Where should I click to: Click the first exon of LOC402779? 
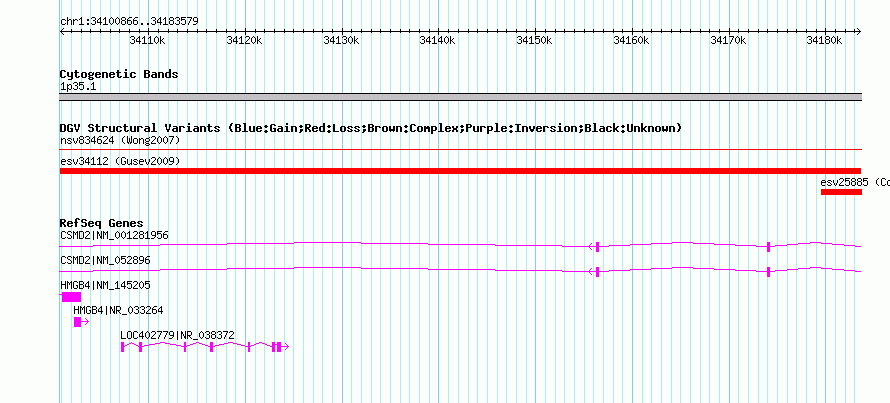tap(123, 346)
